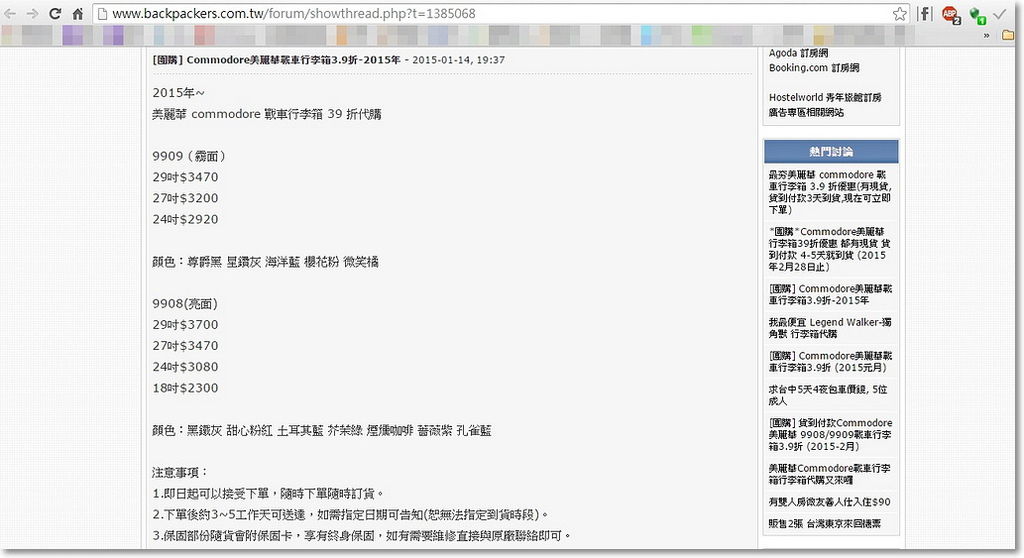Open 有雙人房徵友善人仕入住$90 thread
The image size is (1024, 558).
click(x=829, y=502)
